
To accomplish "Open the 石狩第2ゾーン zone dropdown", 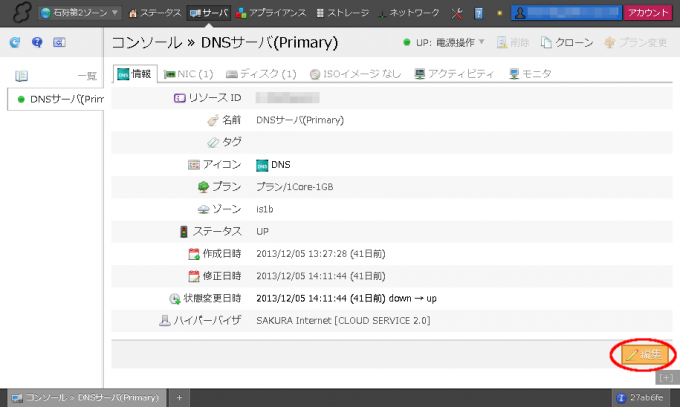I will tap(81, 13).
